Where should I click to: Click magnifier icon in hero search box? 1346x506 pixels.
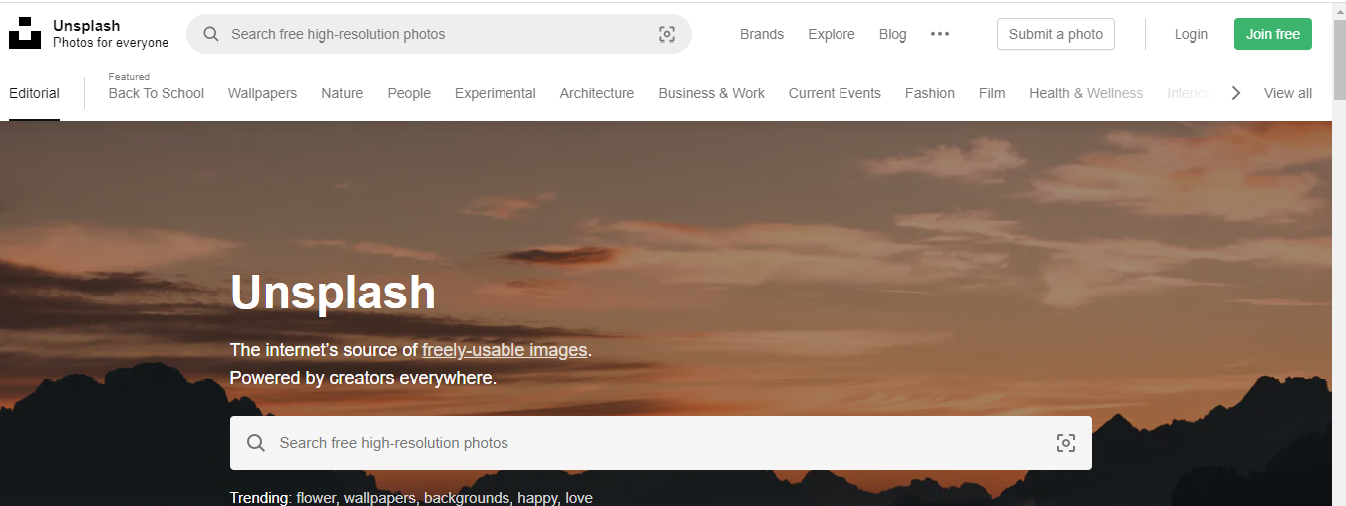pyautogui.click(x=256, y=443)
